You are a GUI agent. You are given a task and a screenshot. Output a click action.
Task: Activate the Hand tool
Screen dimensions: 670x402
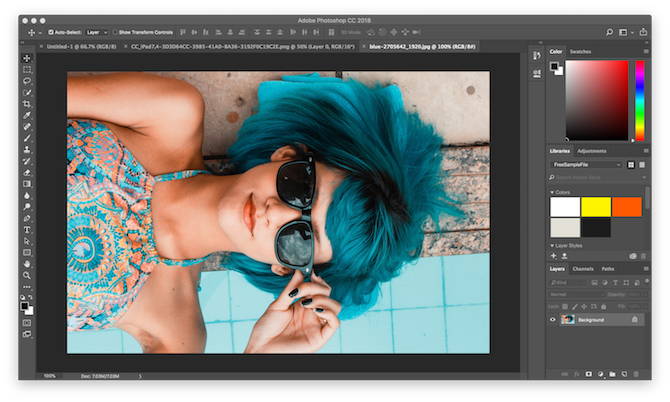coord(27,263)
